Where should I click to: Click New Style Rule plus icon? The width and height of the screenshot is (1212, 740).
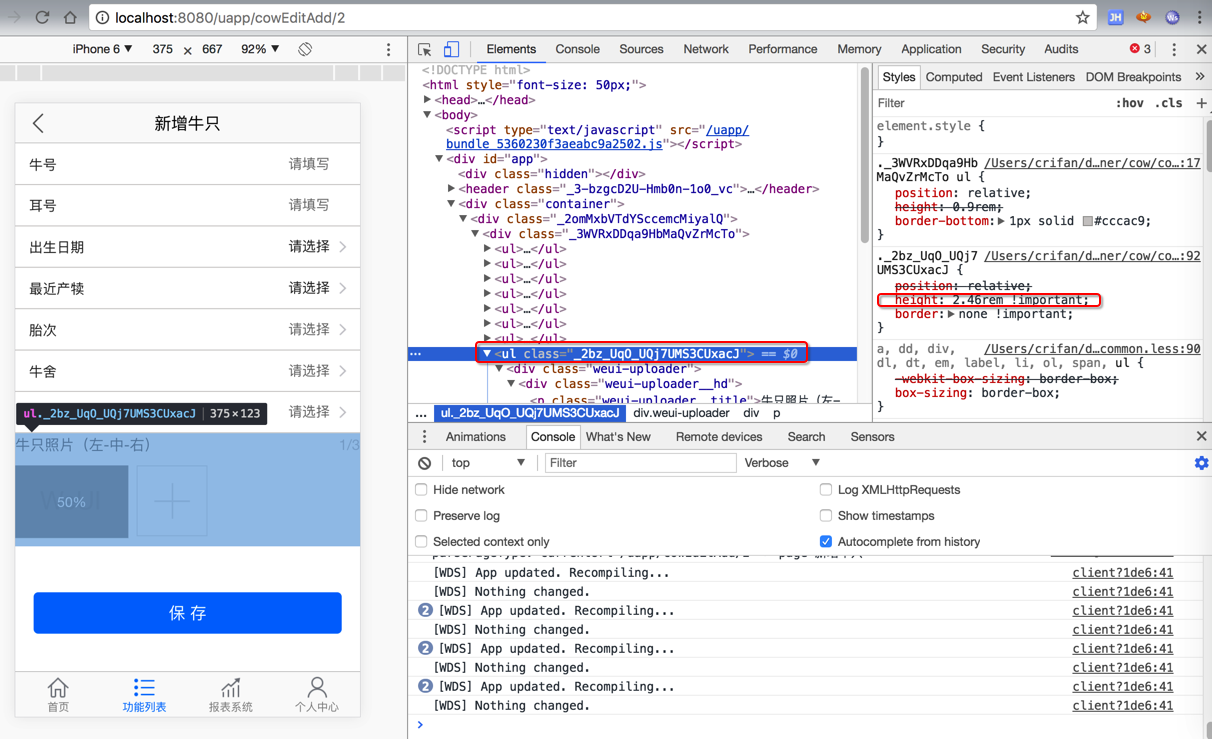1201,103
